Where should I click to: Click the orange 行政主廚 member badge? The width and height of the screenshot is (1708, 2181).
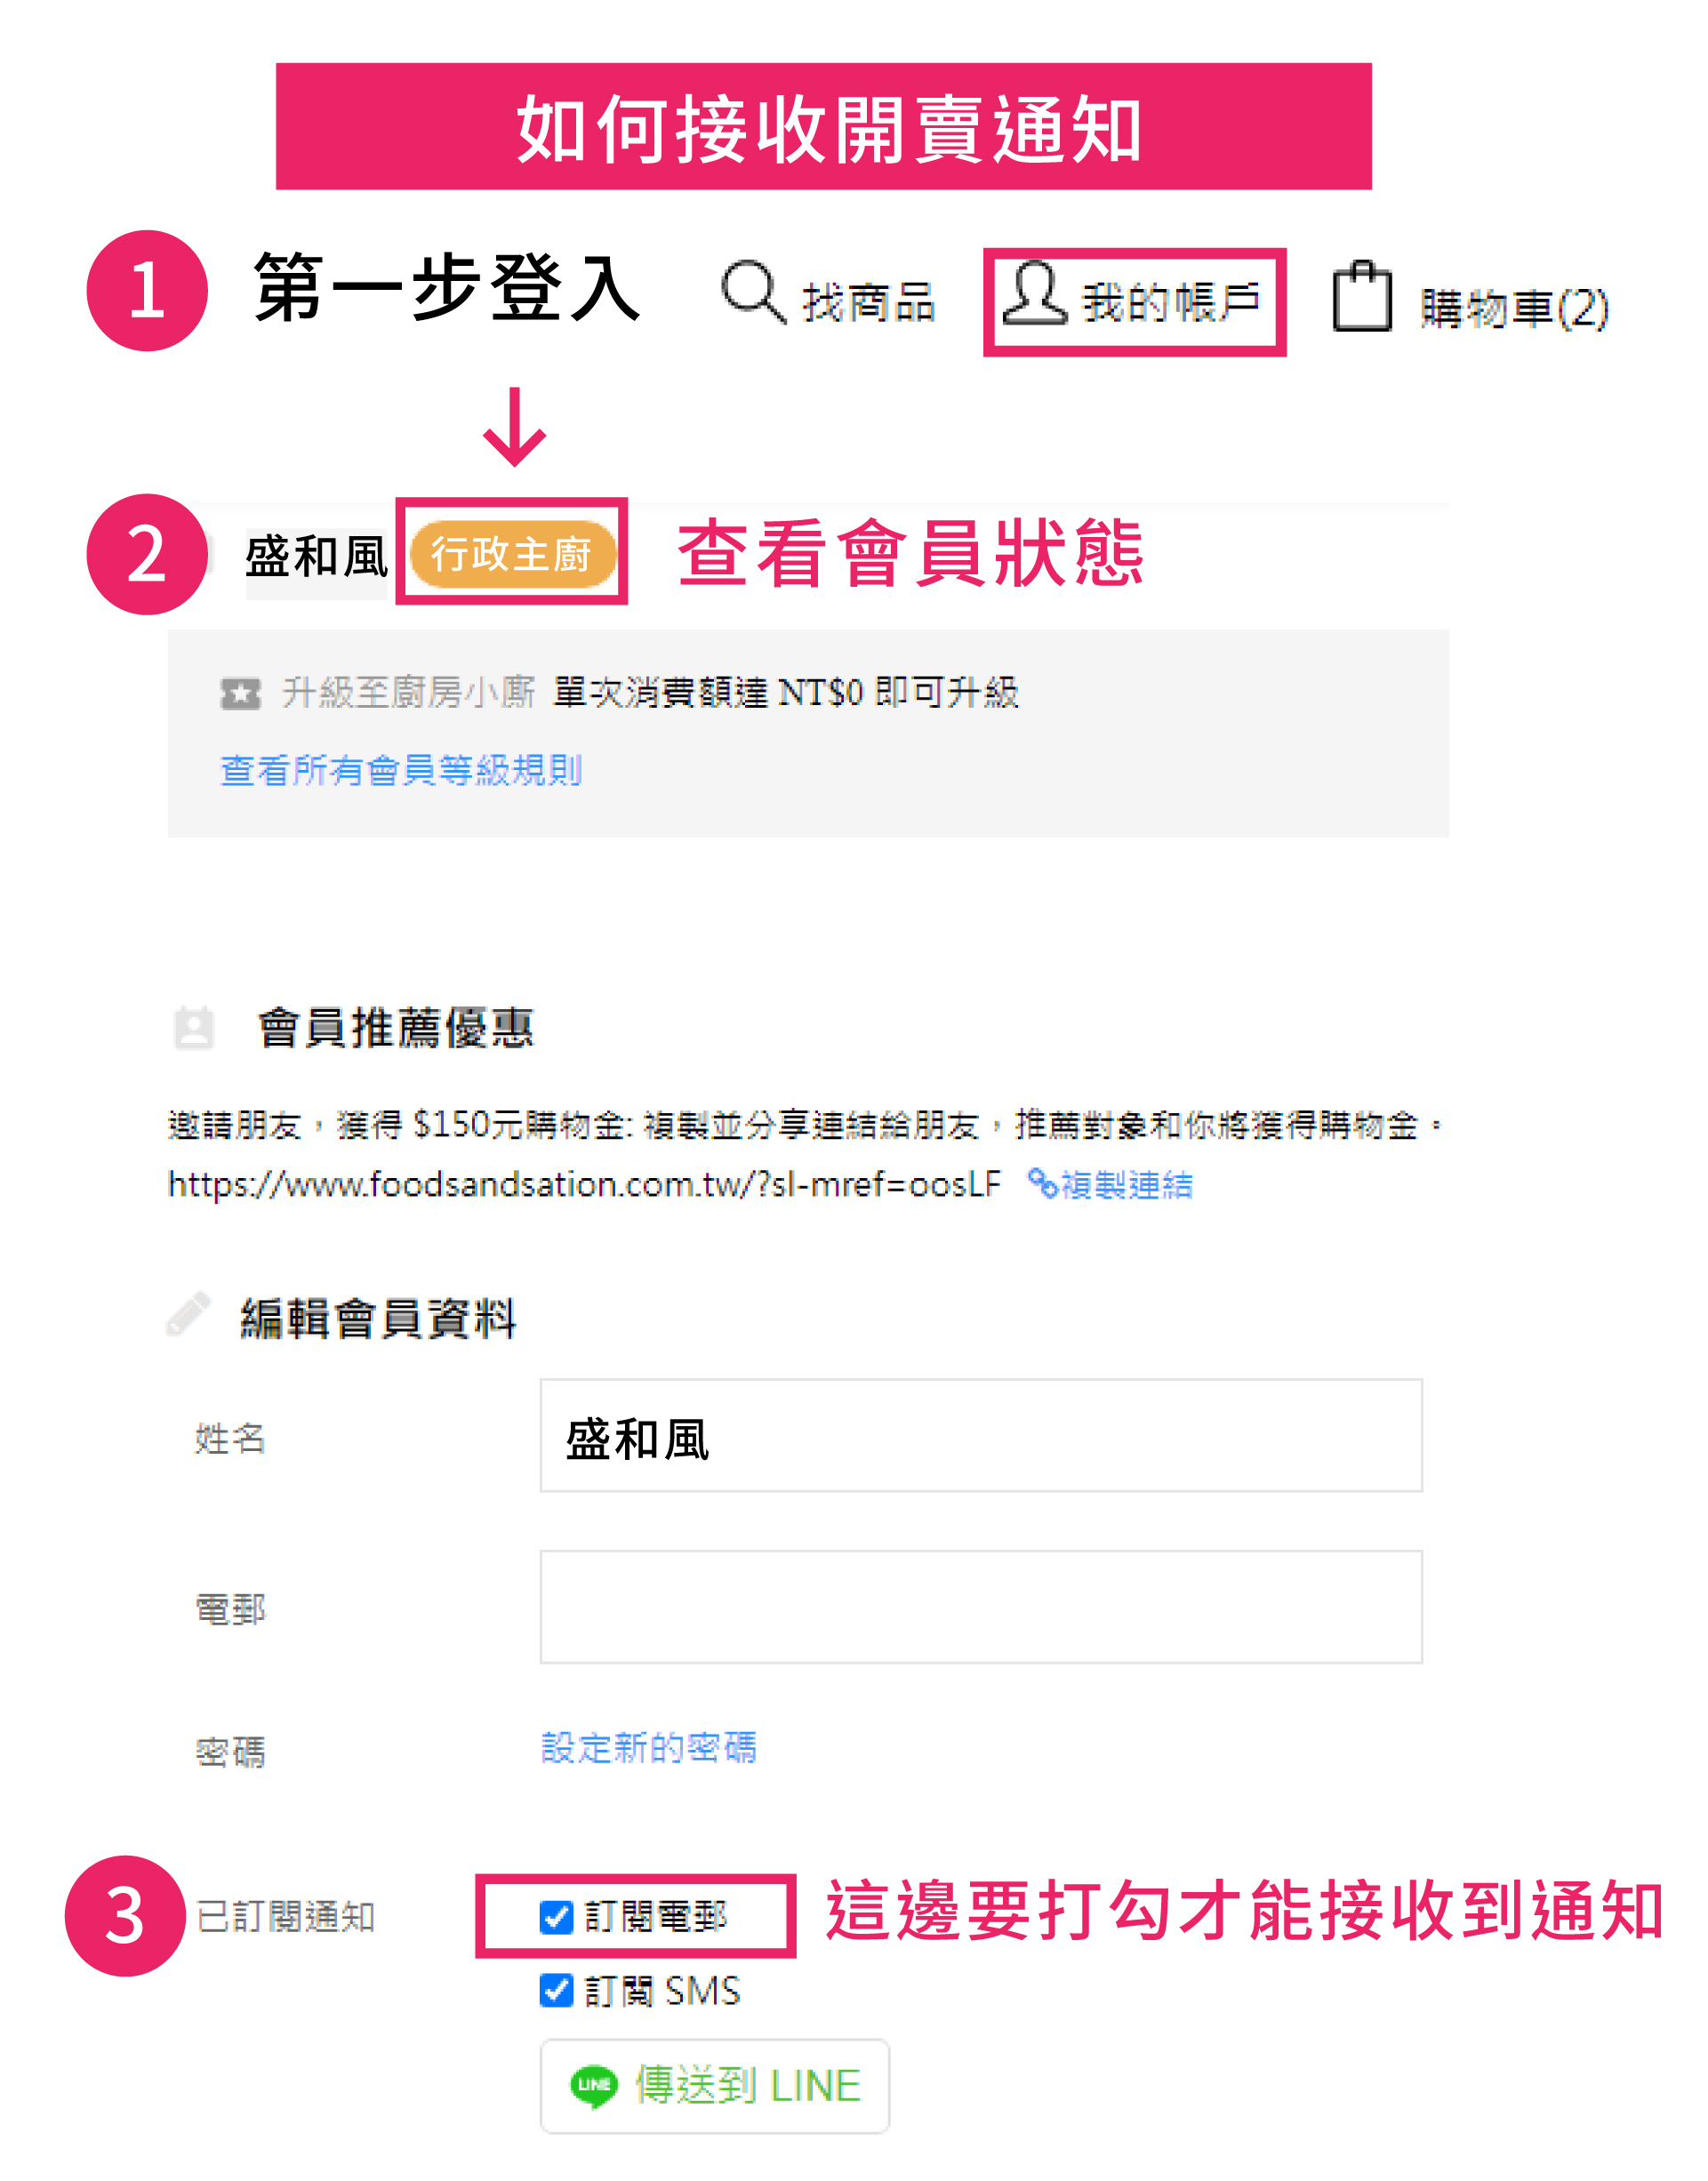click(511, 553)
